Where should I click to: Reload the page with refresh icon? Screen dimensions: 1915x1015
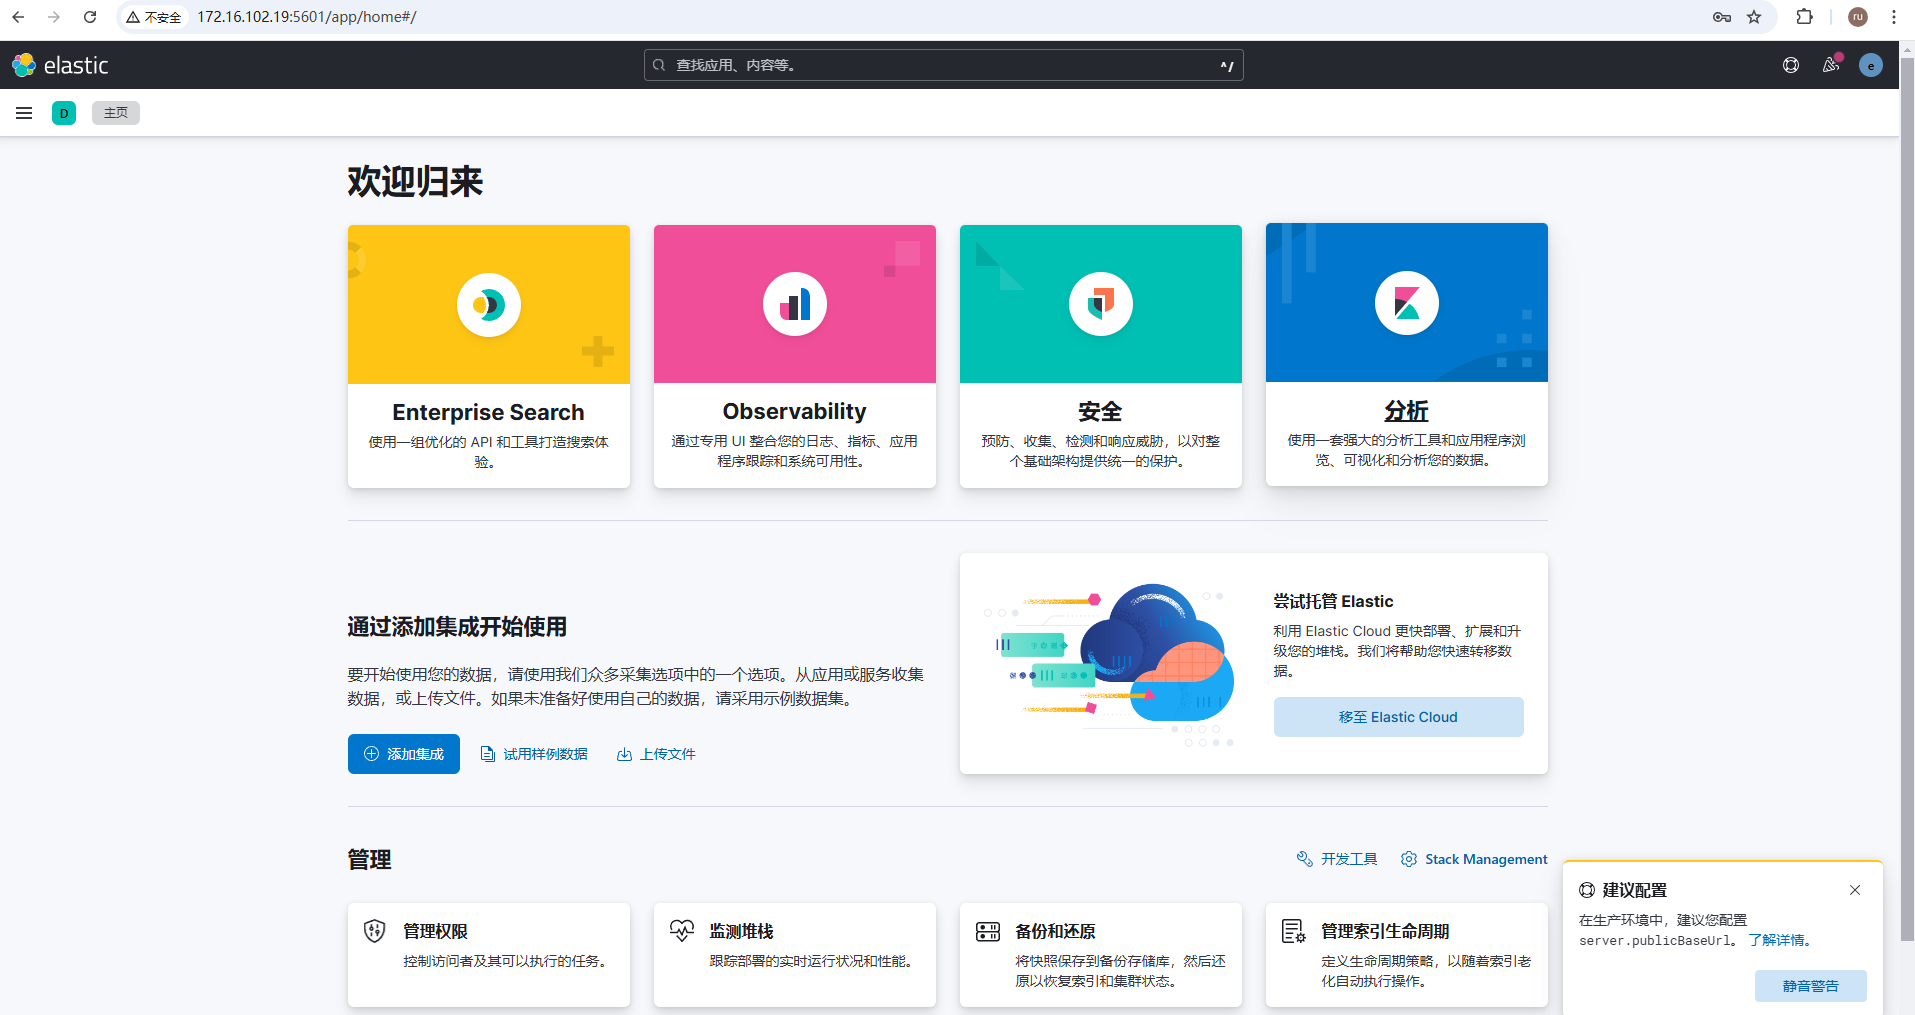coord(90,17)
